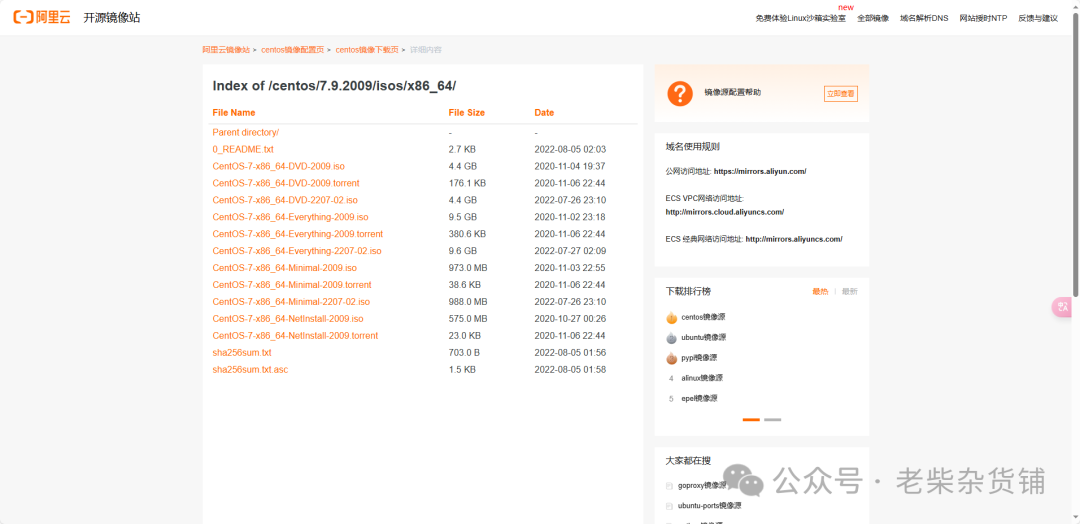This screenshot has height=524, width=1080.
Task: Click the File Size column header
Action: tap(466, 113)
